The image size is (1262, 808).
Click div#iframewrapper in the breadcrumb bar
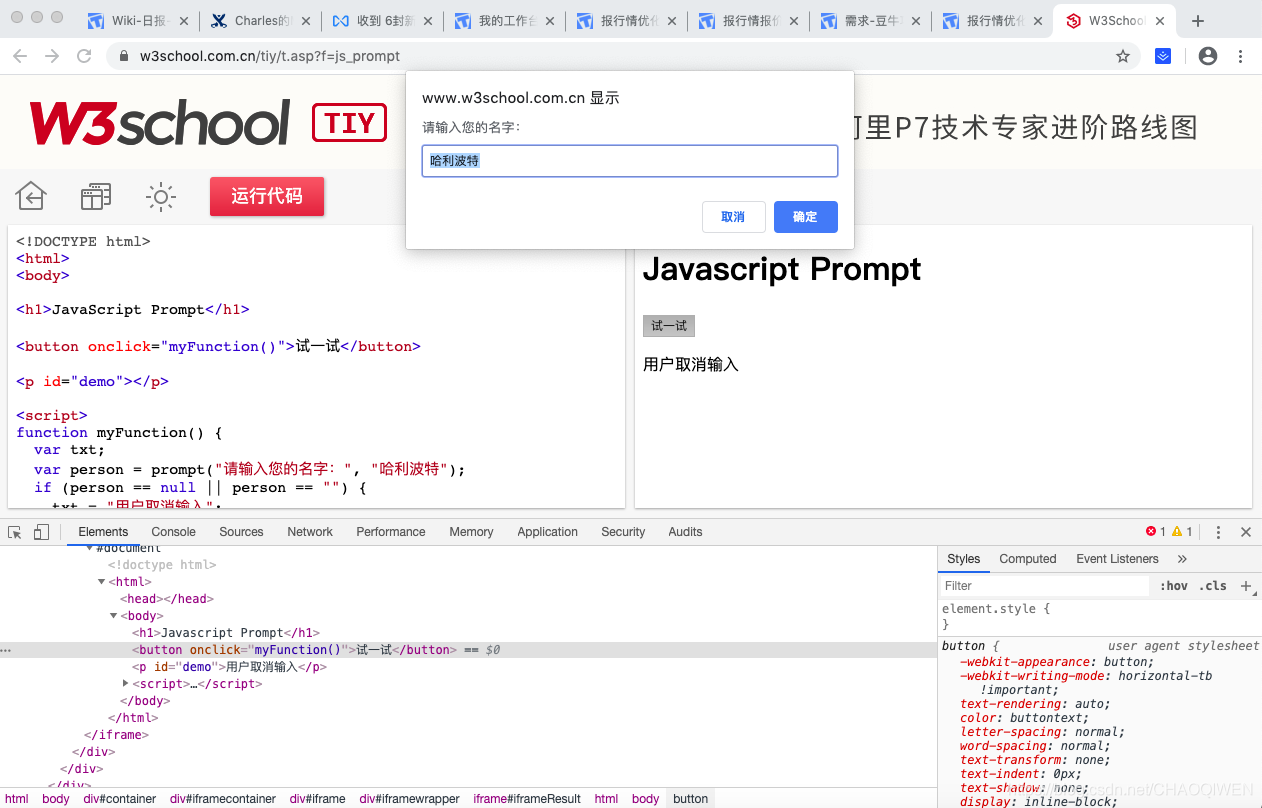click(x=410, y=799)
